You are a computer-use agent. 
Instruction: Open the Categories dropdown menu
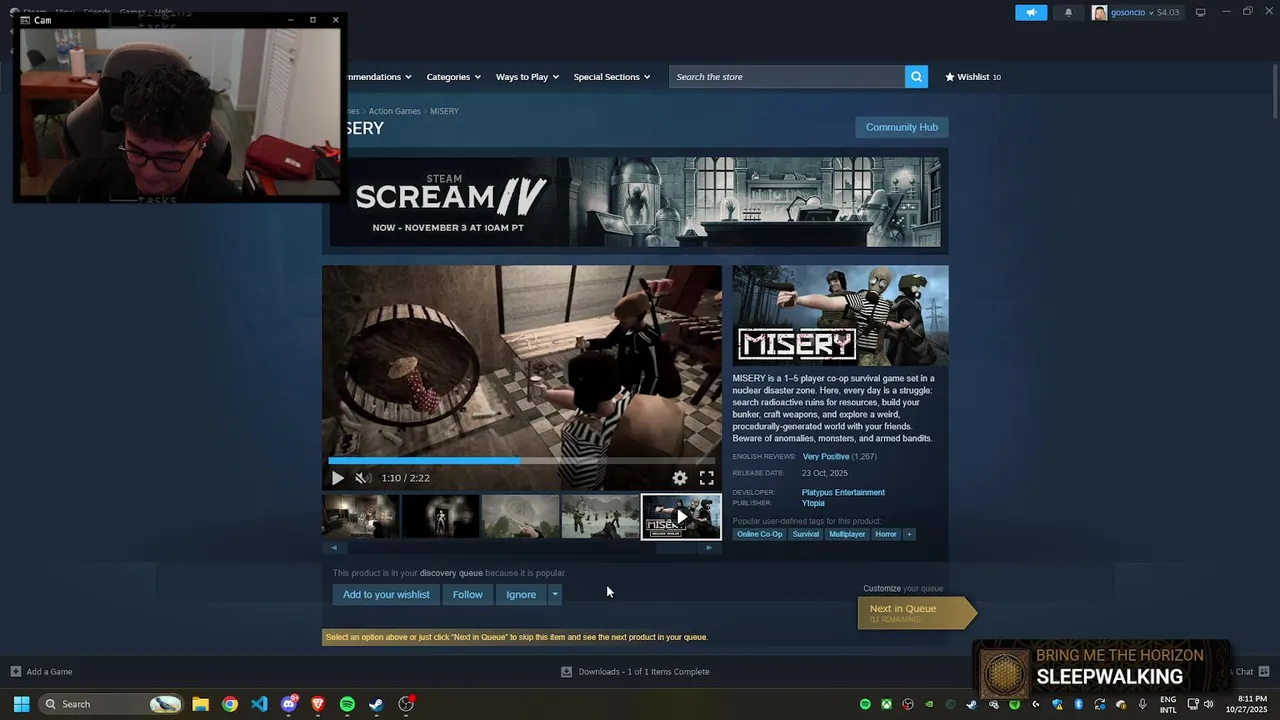tap(453, 77)
